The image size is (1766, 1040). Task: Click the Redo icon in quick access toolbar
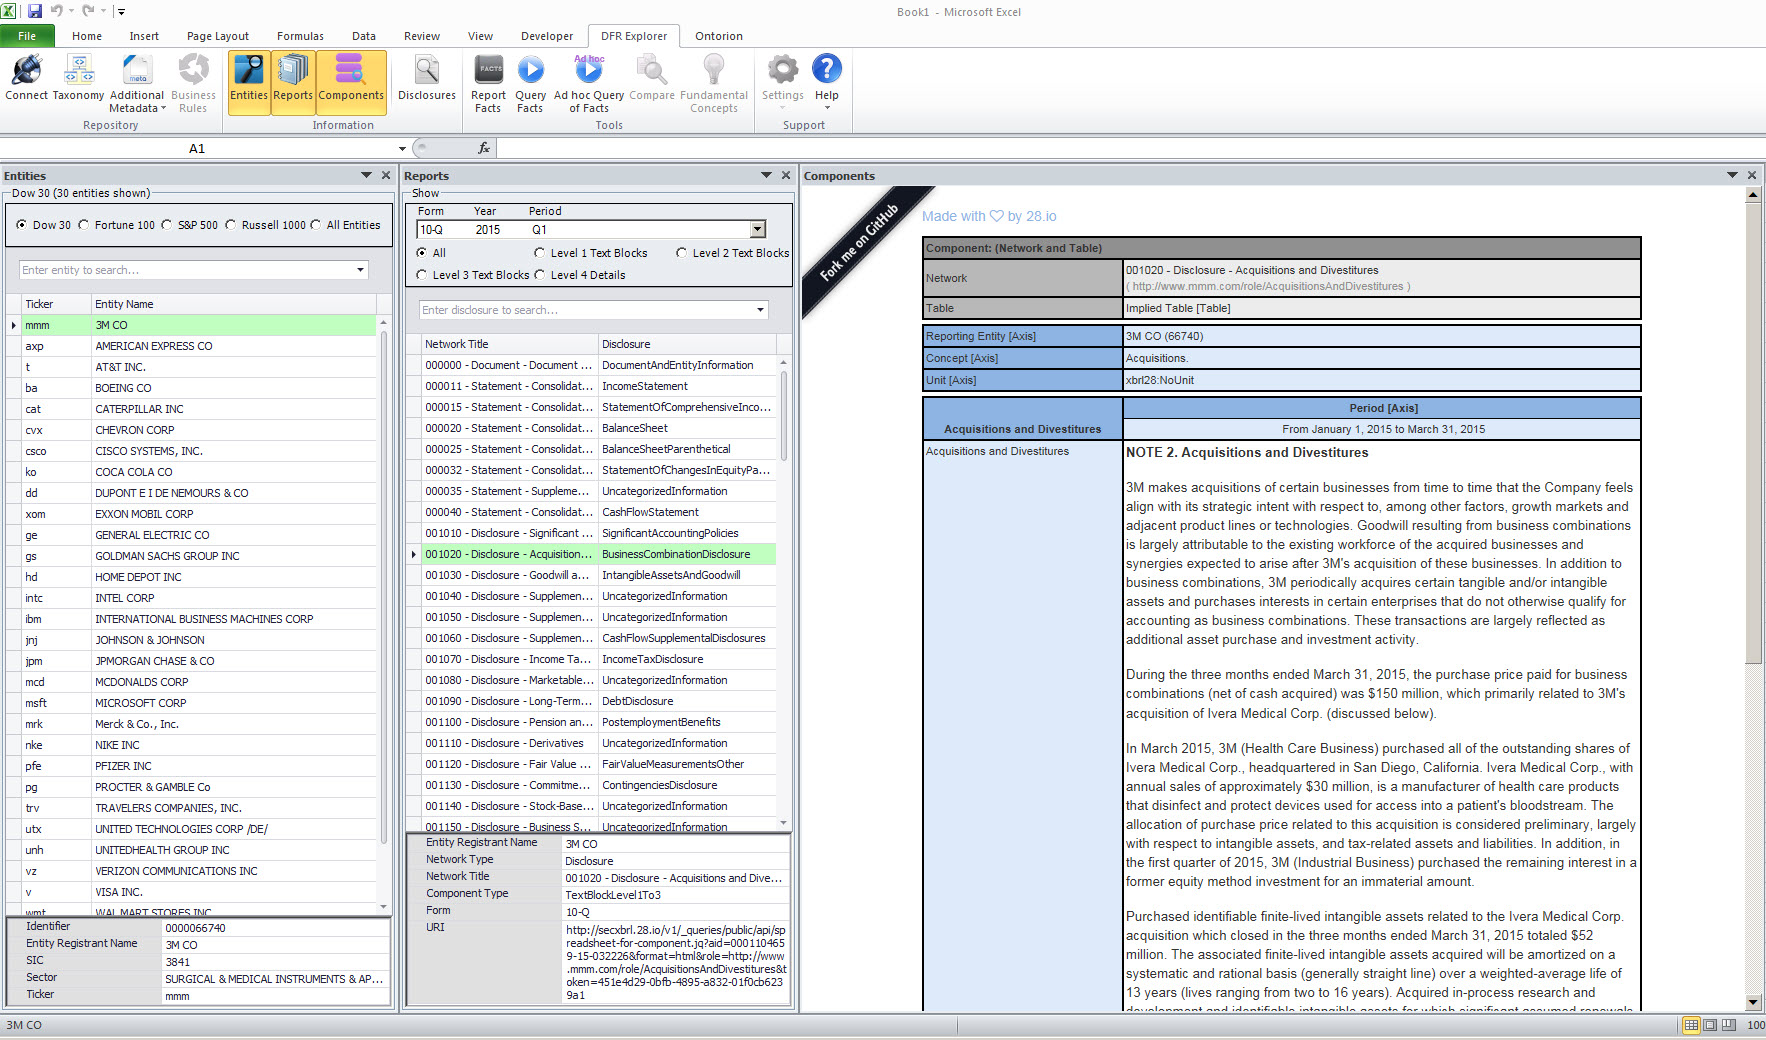[x=89, y=11]
